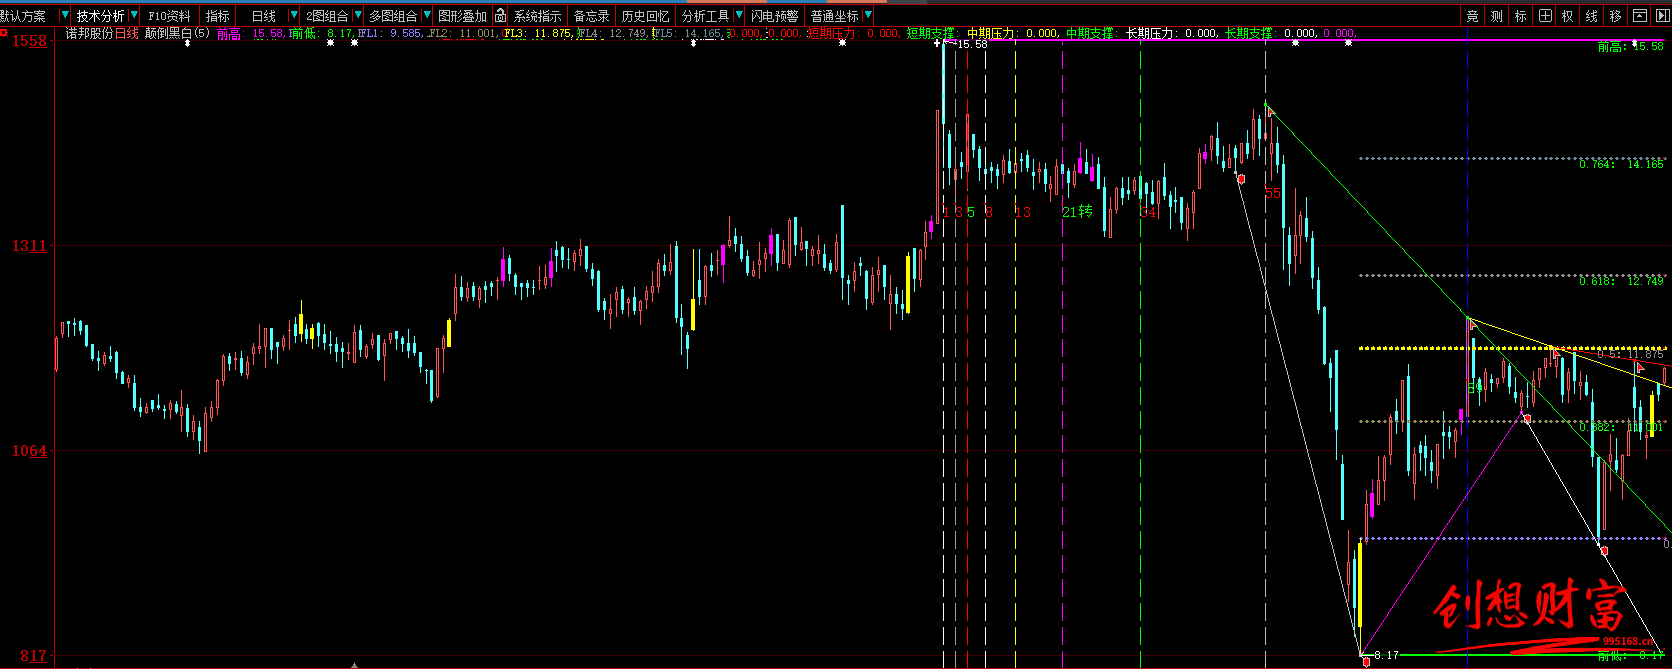Open the 普通坐标 coordinate dropdown arrow
The image size is (1672, 669).
(867, 16)
